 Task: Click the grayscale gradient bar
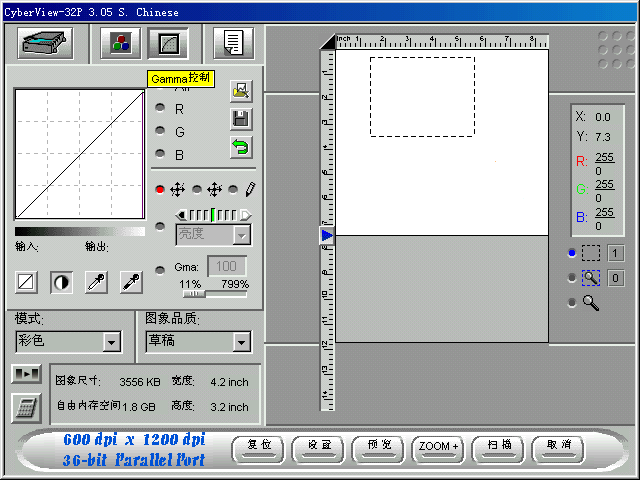pyautogui.click(x=80, y=232)
